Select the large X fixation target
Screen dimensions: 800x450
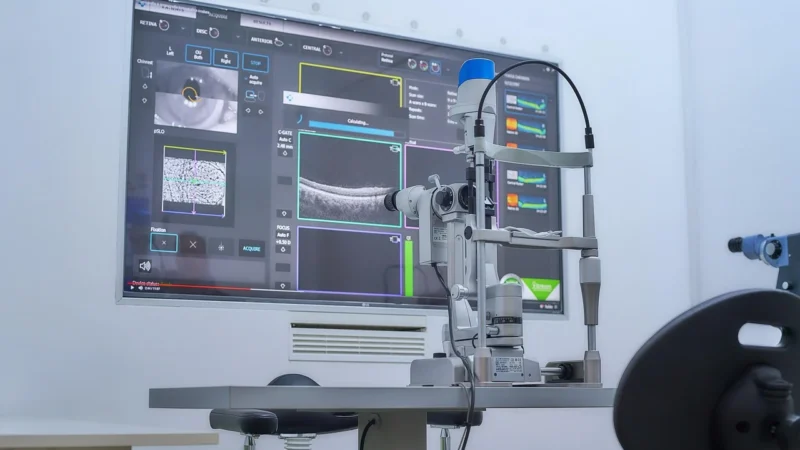tap(193, 245)
